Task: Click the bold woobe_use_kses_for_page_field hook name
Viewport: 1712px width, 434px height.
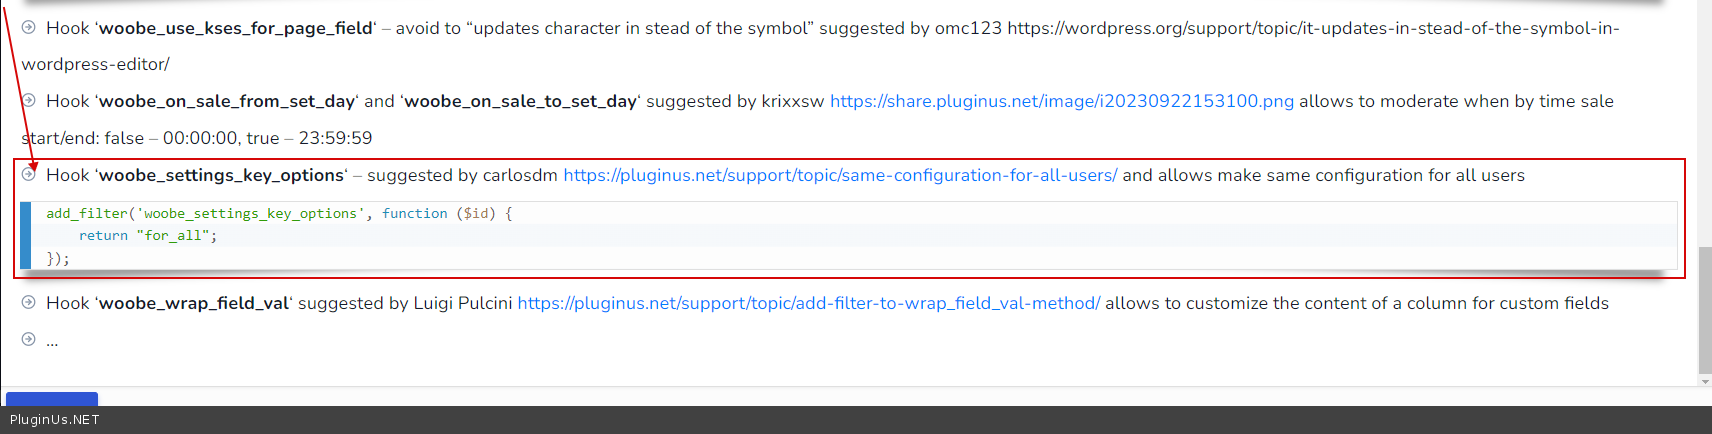Action: [236, 28]
